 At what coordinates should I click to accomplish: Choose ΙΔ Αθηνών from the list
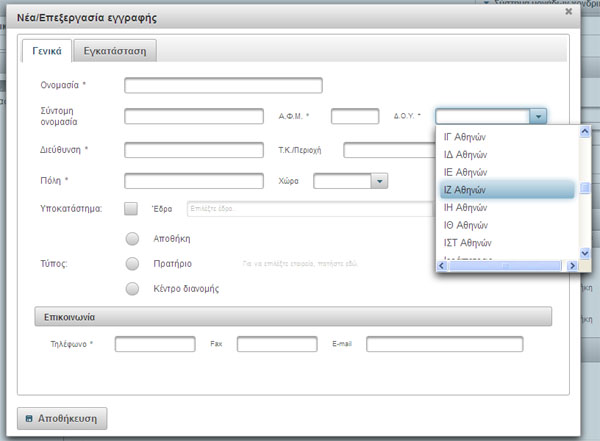[507, 155]
